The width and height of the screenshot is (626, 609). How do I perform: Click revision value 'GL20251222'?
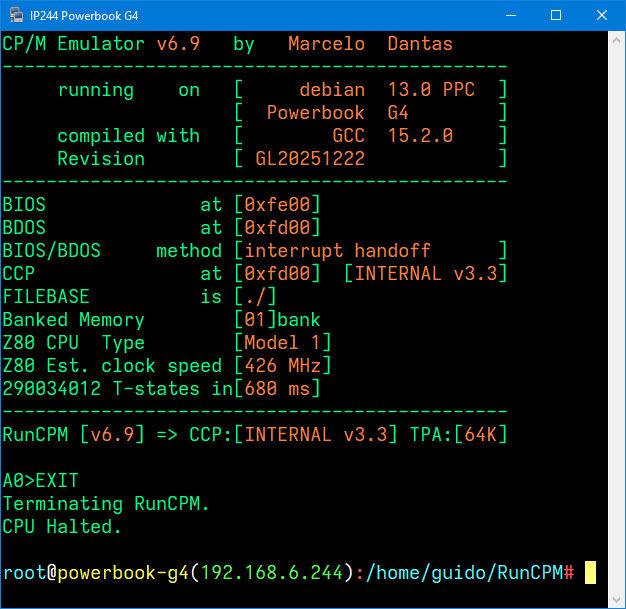click(310, 159)
